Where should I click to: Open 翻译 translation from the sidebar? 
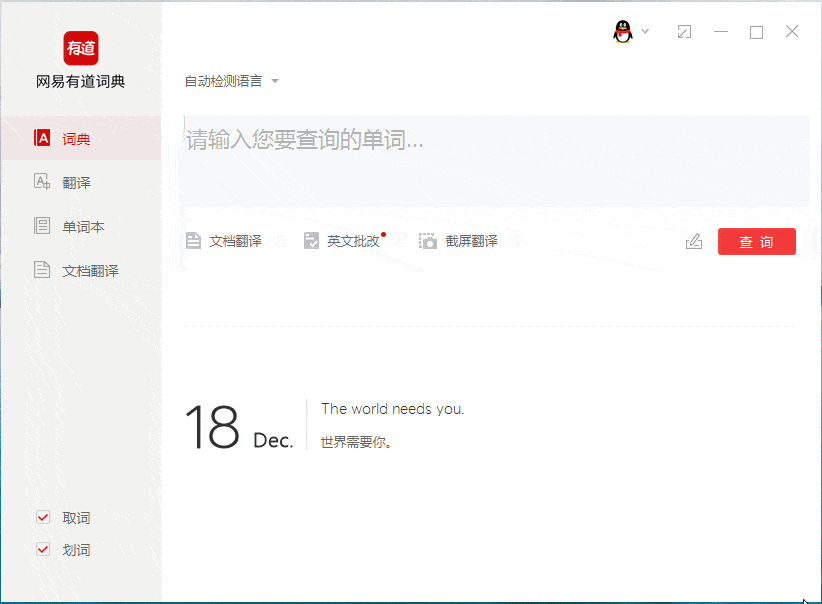[42, 182]
